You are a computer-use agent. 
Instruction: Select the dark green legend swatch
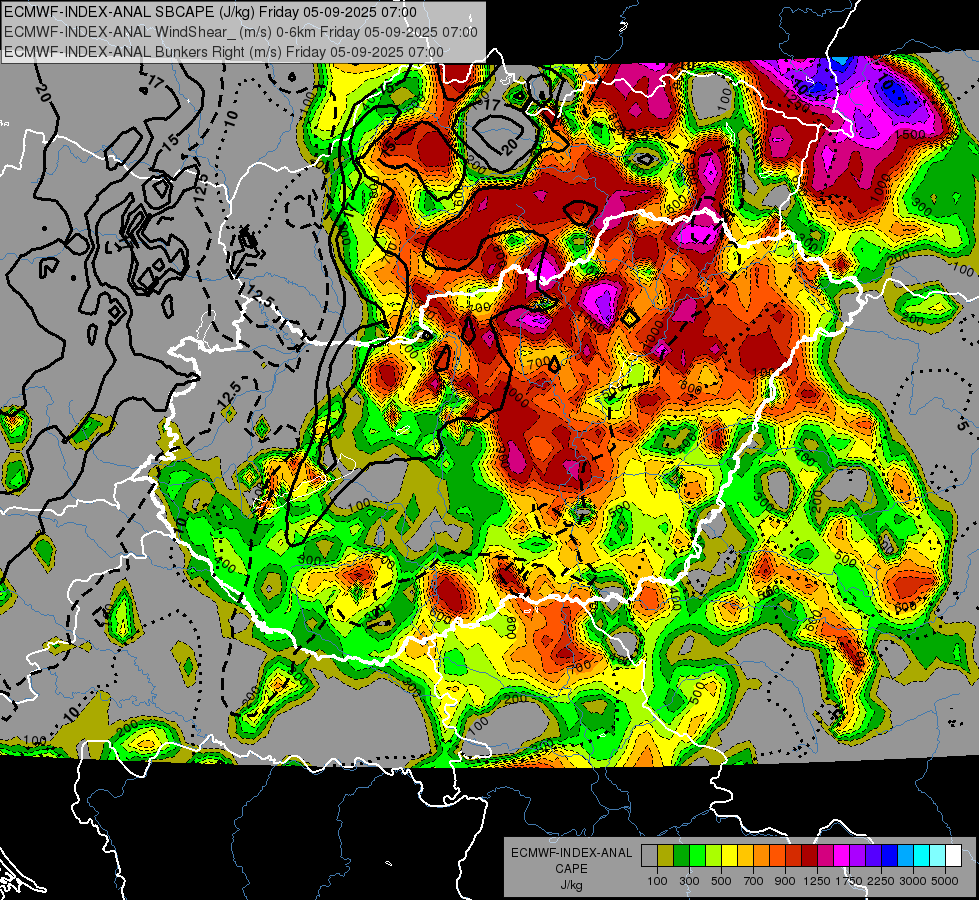click(681, 855)
